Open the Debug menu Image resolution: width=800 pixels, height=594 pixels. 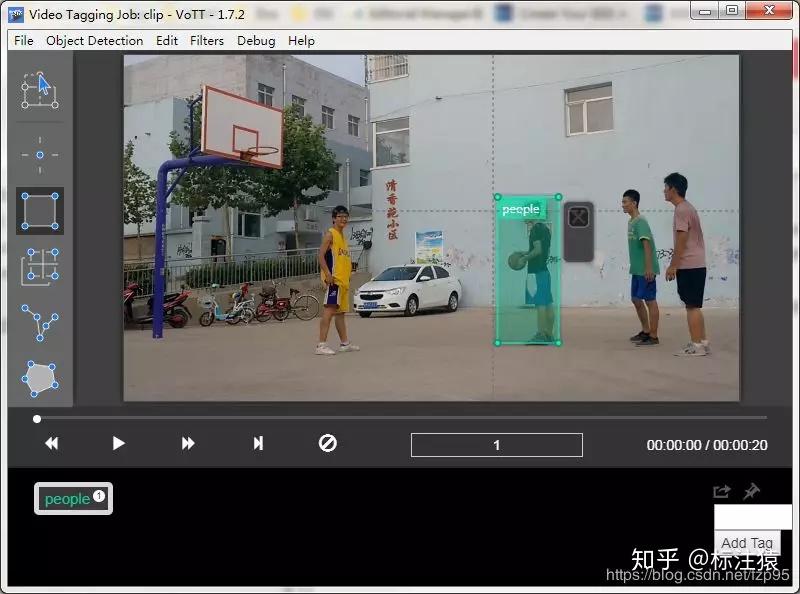point(255,41)
